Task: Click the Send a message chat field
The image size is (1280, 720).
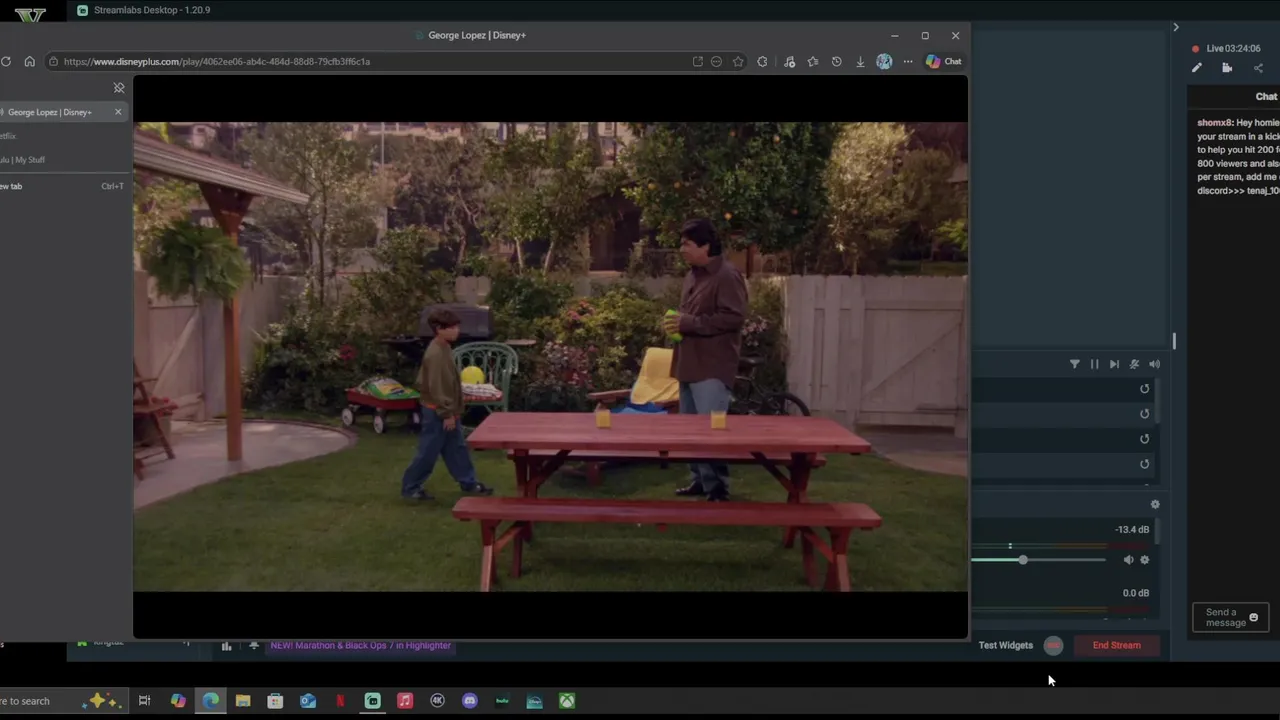Action: click(1231, 618)
